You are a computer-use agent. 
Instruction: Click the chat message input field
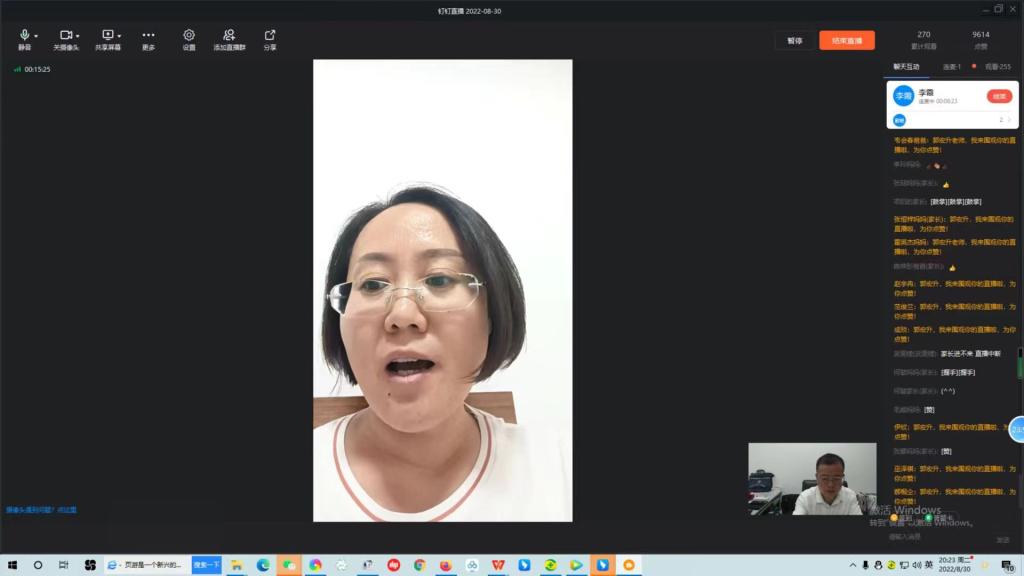940,537
